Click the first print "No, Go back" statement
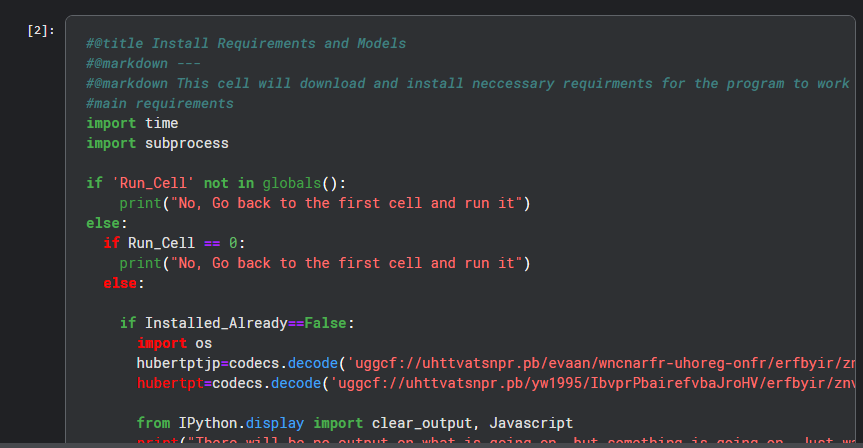863x448 pixels. coord(325,203)
